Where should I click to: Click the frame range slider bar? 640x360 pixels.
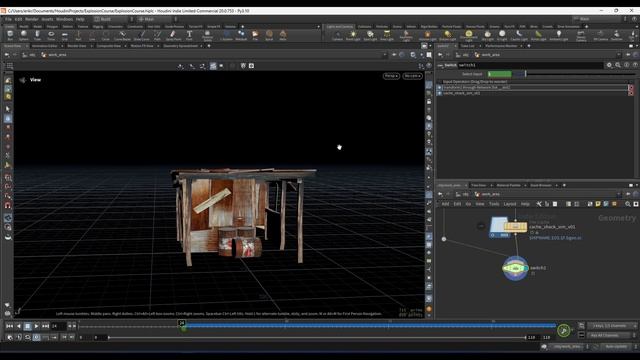pos(317,338)
